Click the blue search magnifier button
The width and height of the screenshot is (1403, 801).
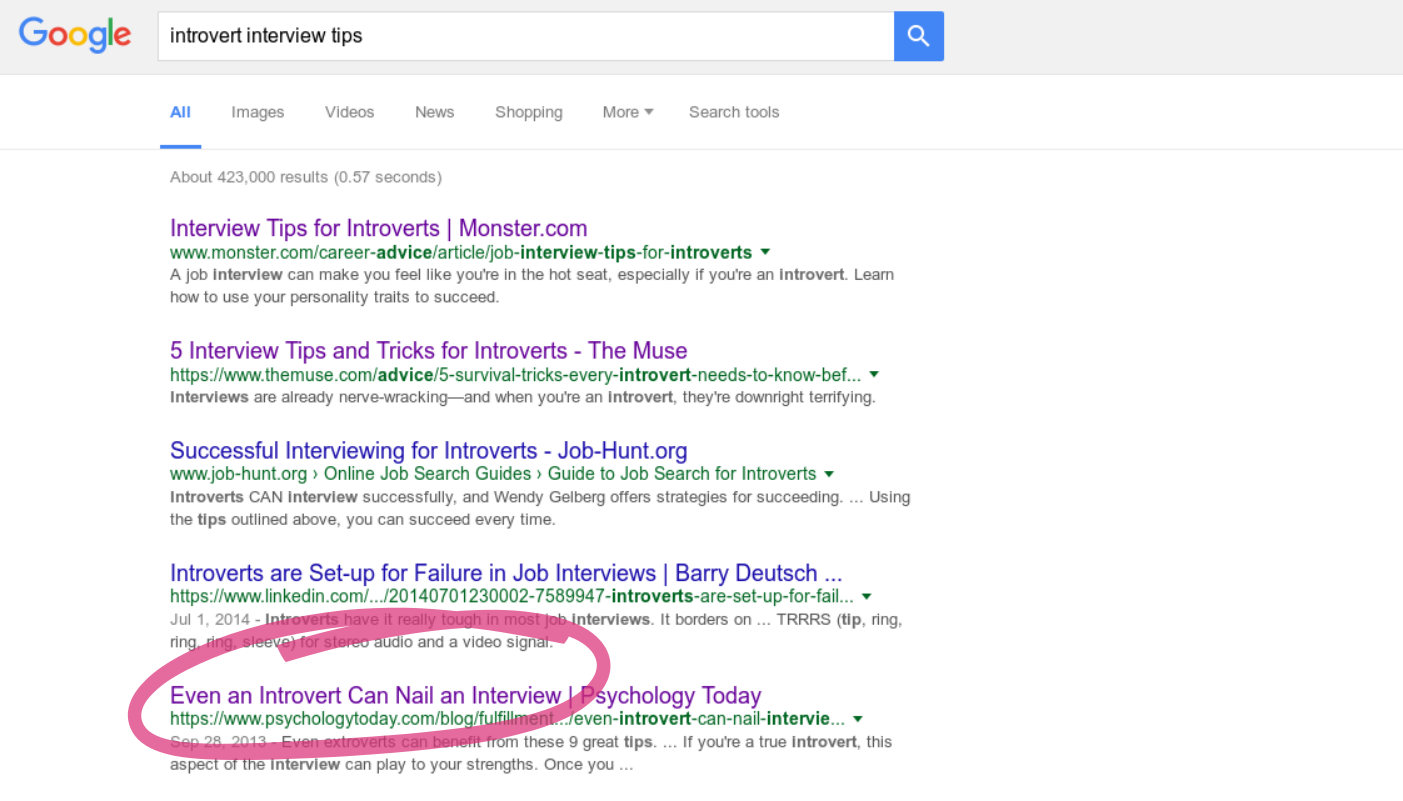[x=918, y=36]
